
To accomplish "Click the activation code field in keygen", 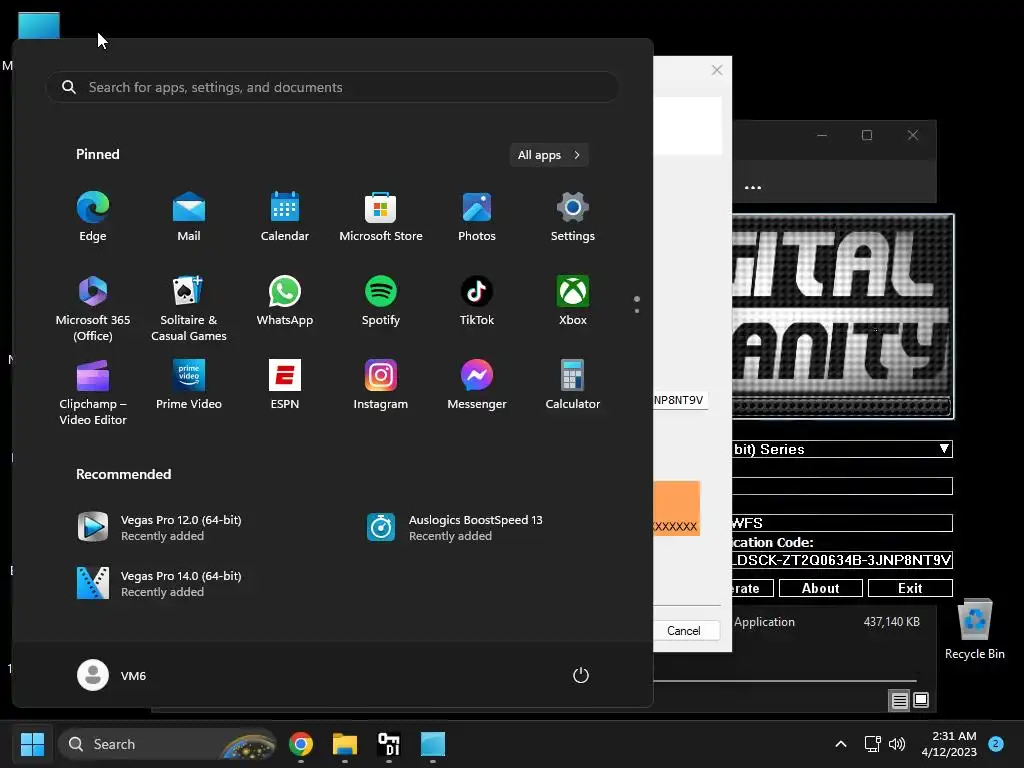I will (x=842, y=560).
